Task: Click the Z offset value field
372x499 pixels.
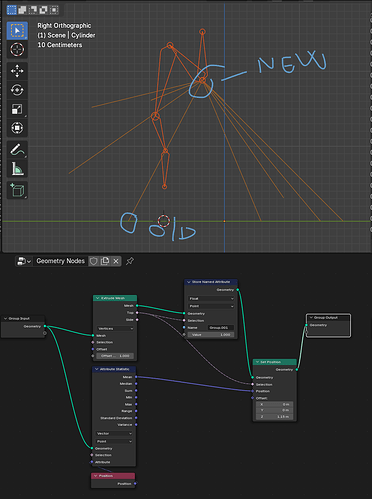Action: [x=275, y=417]
